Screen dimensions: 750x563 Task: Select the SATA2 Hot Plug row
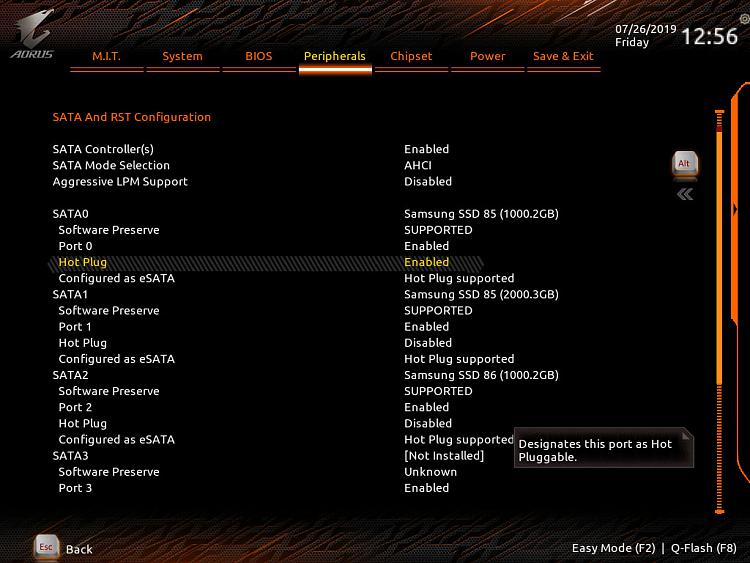[x=83, y=423]
